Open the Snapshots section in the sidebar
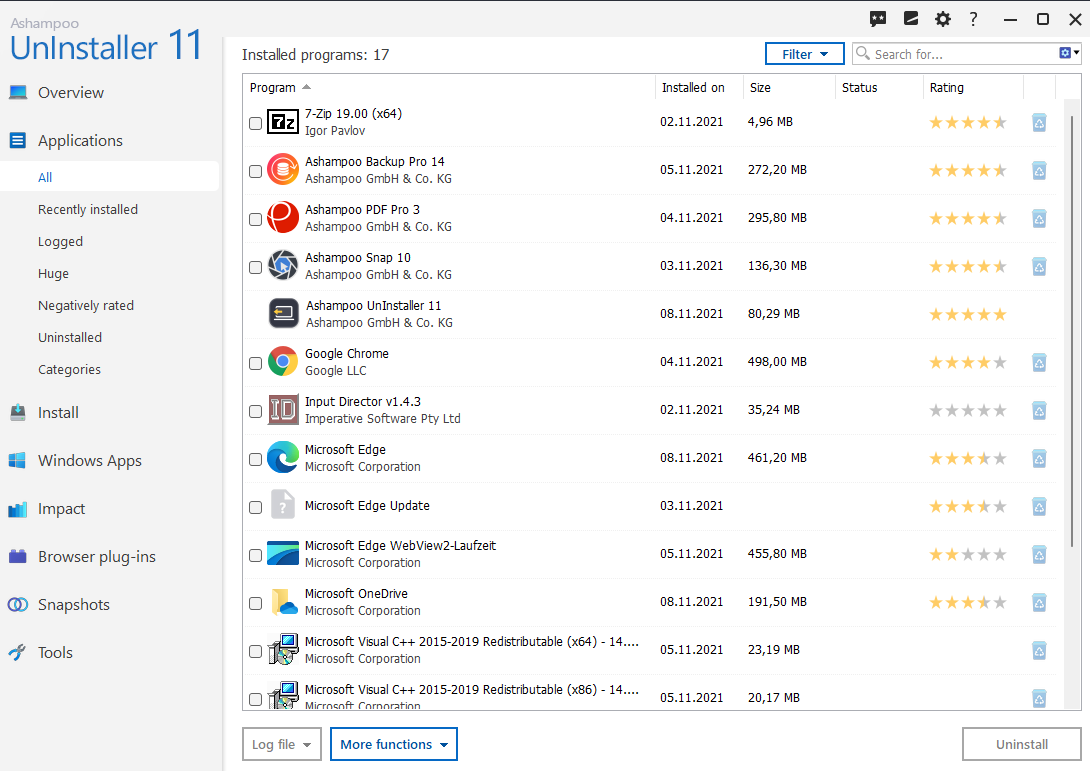 coord(77,604)
